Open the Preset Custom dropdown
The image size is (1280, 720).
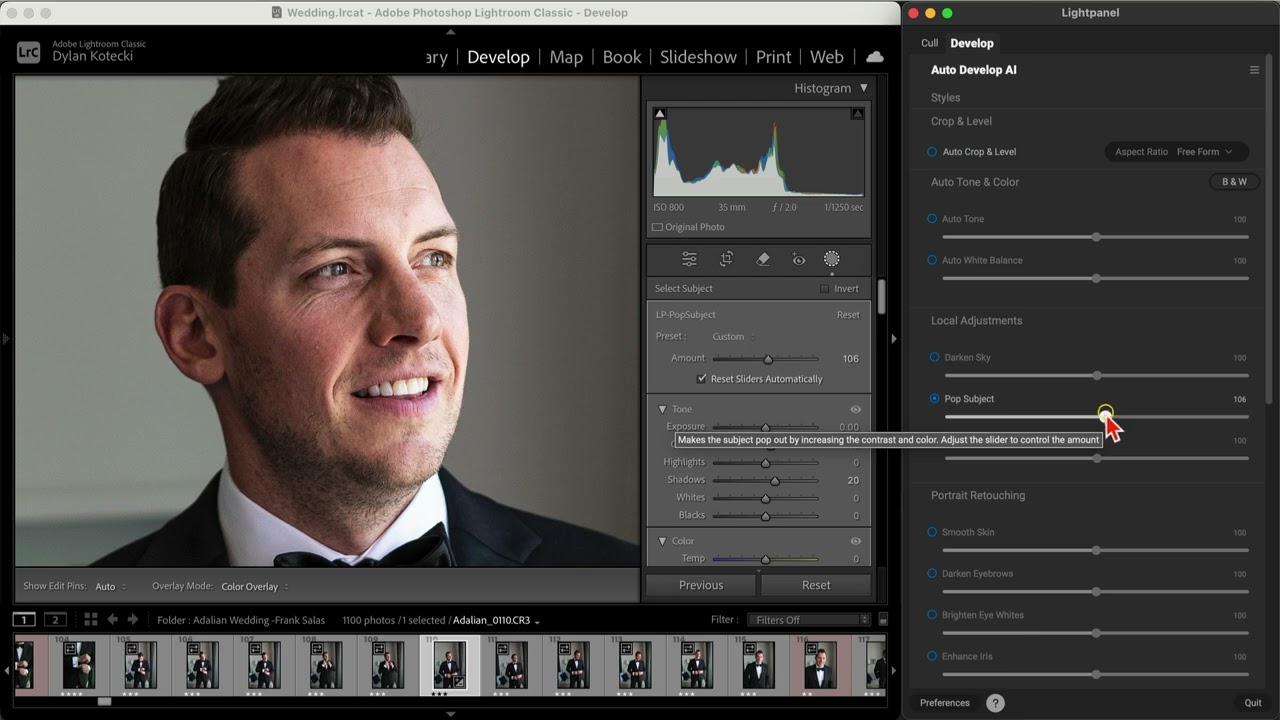(x=734, y=337)
